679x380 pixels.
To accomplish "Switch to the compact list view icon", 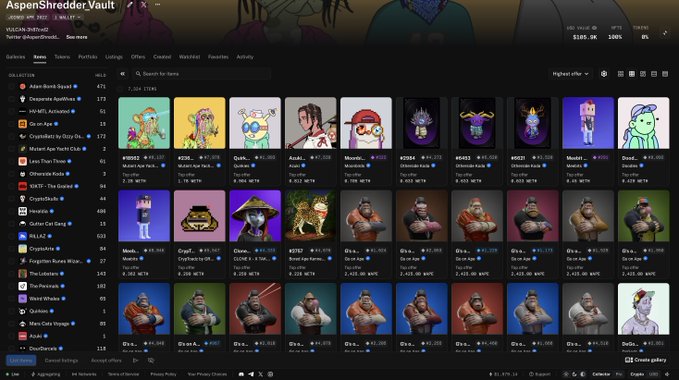I will coord(654,74).
